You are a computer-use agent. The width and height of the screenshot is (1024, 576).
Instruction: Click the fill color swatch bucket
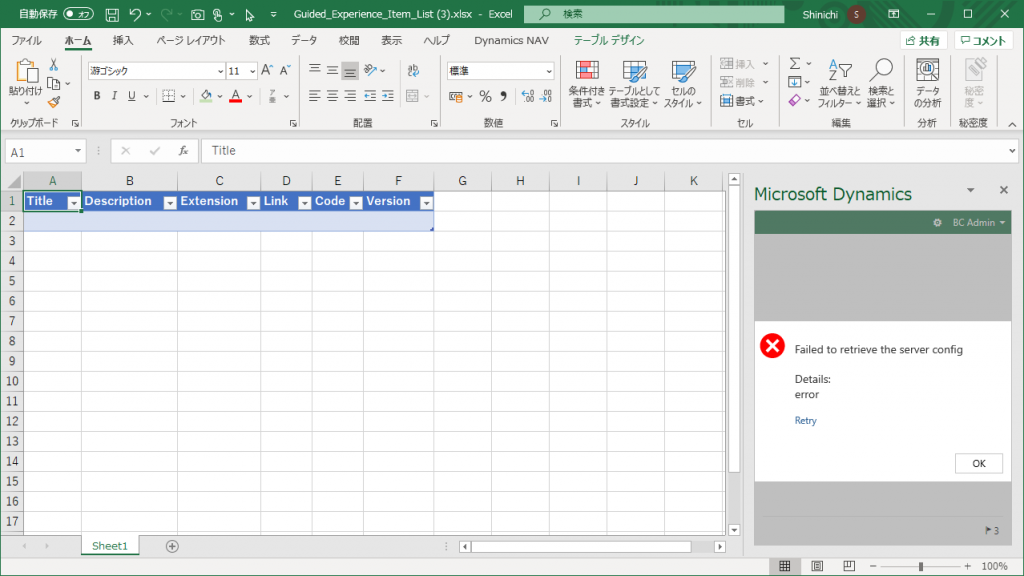[206, 97]
